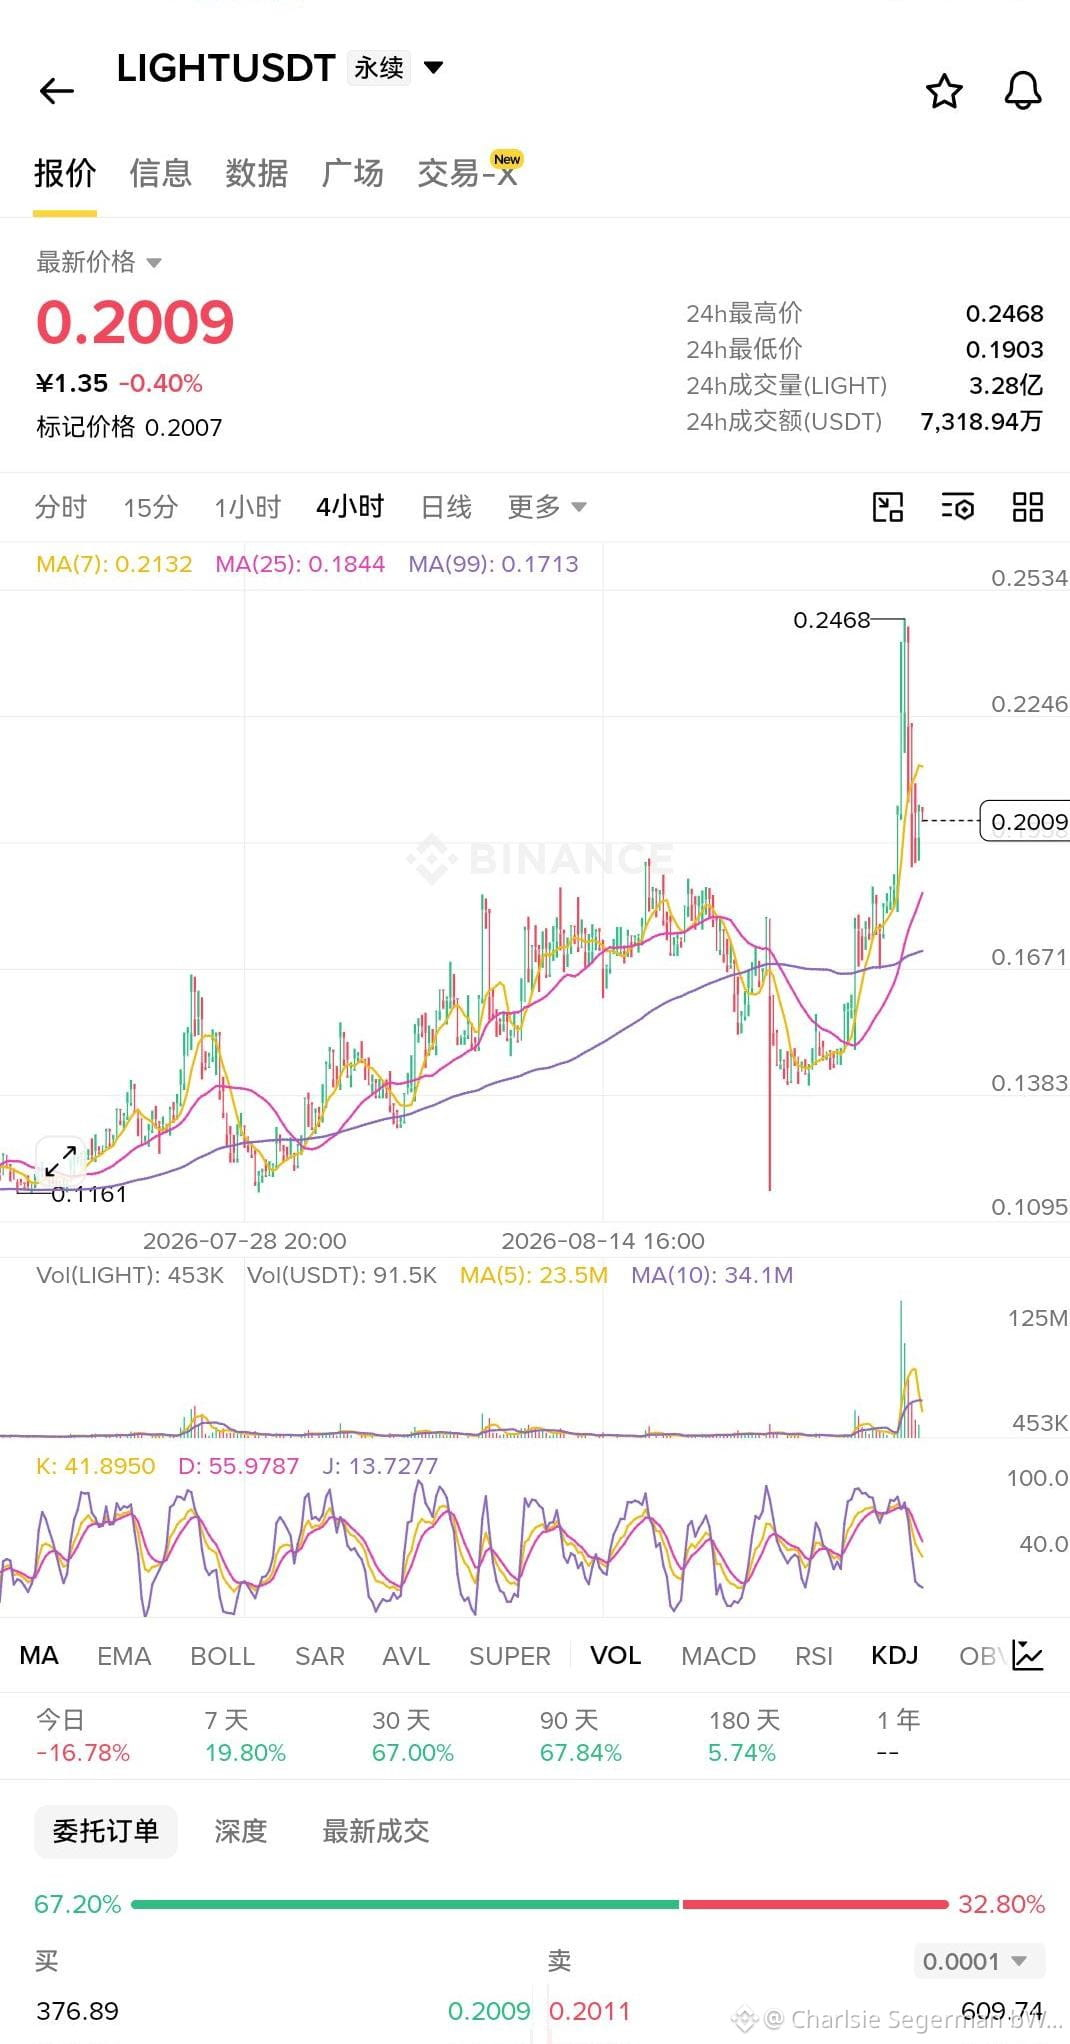This screenshot has width=1070, height=2044.
Task: Select the 4小时 timeframe
Action: (350, 507)
